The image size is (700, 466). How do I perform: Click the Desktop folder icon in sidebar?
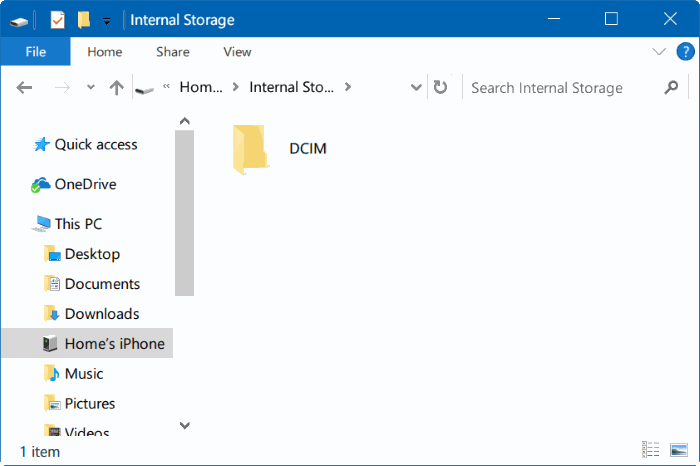[x=52, y=254]
